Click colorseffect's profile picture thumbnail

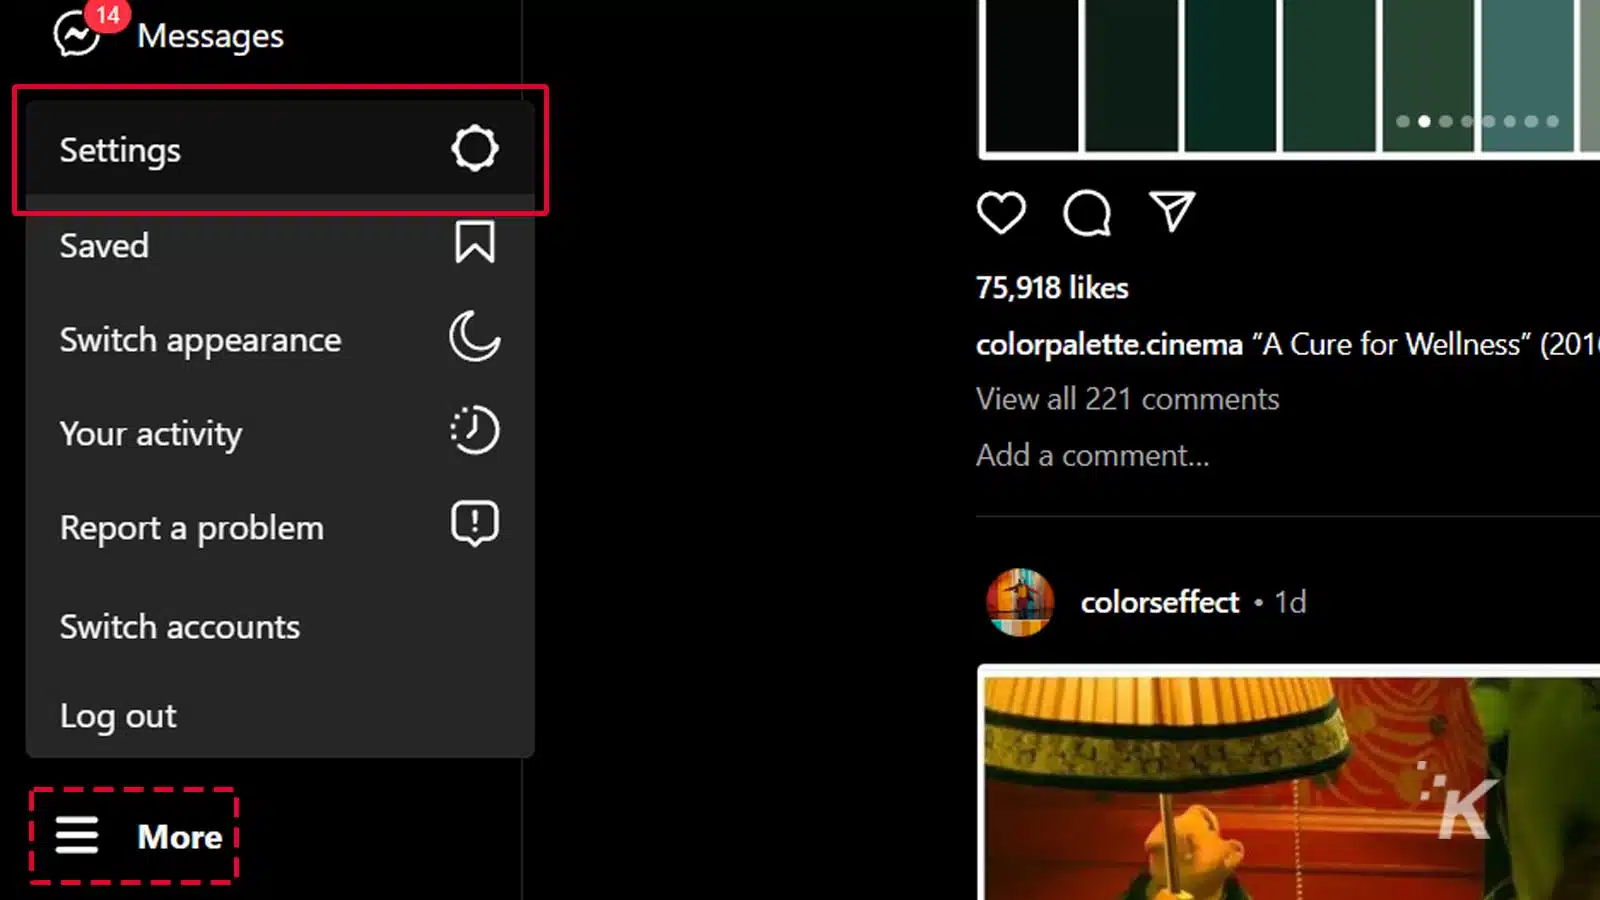[1020, 602]
